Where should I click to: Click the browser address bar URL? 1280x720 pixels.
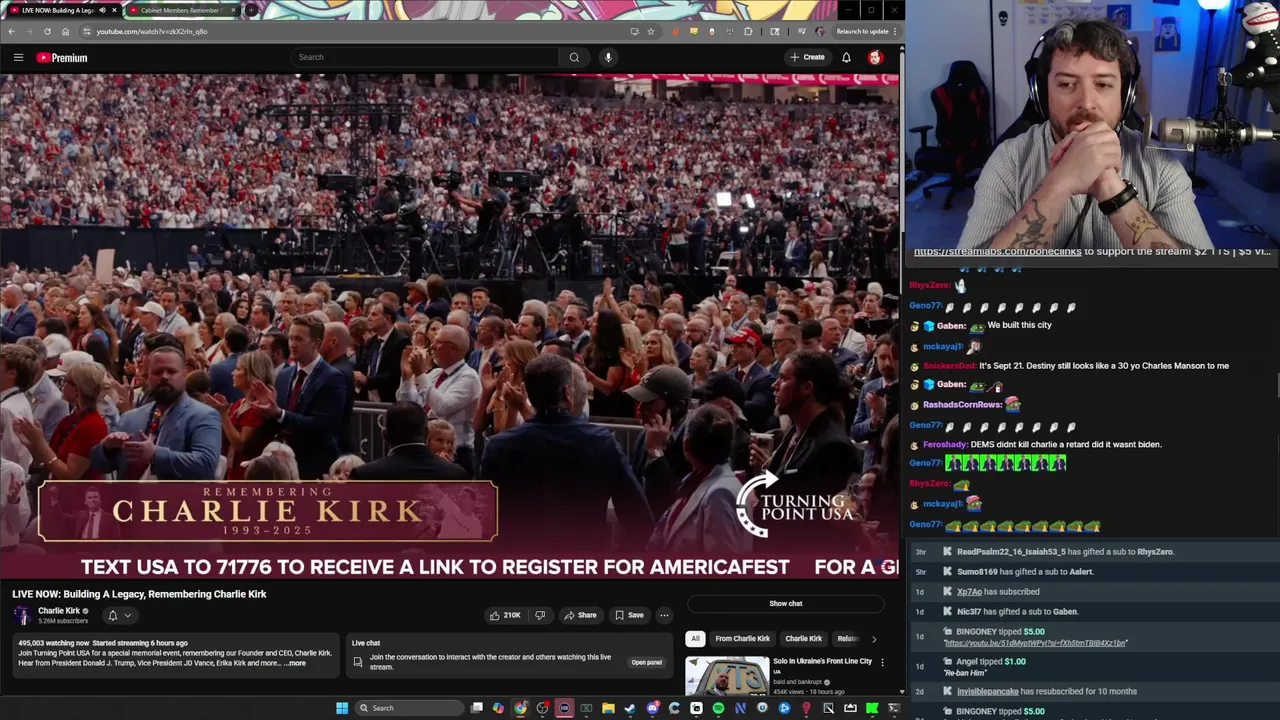click(152, 31)
